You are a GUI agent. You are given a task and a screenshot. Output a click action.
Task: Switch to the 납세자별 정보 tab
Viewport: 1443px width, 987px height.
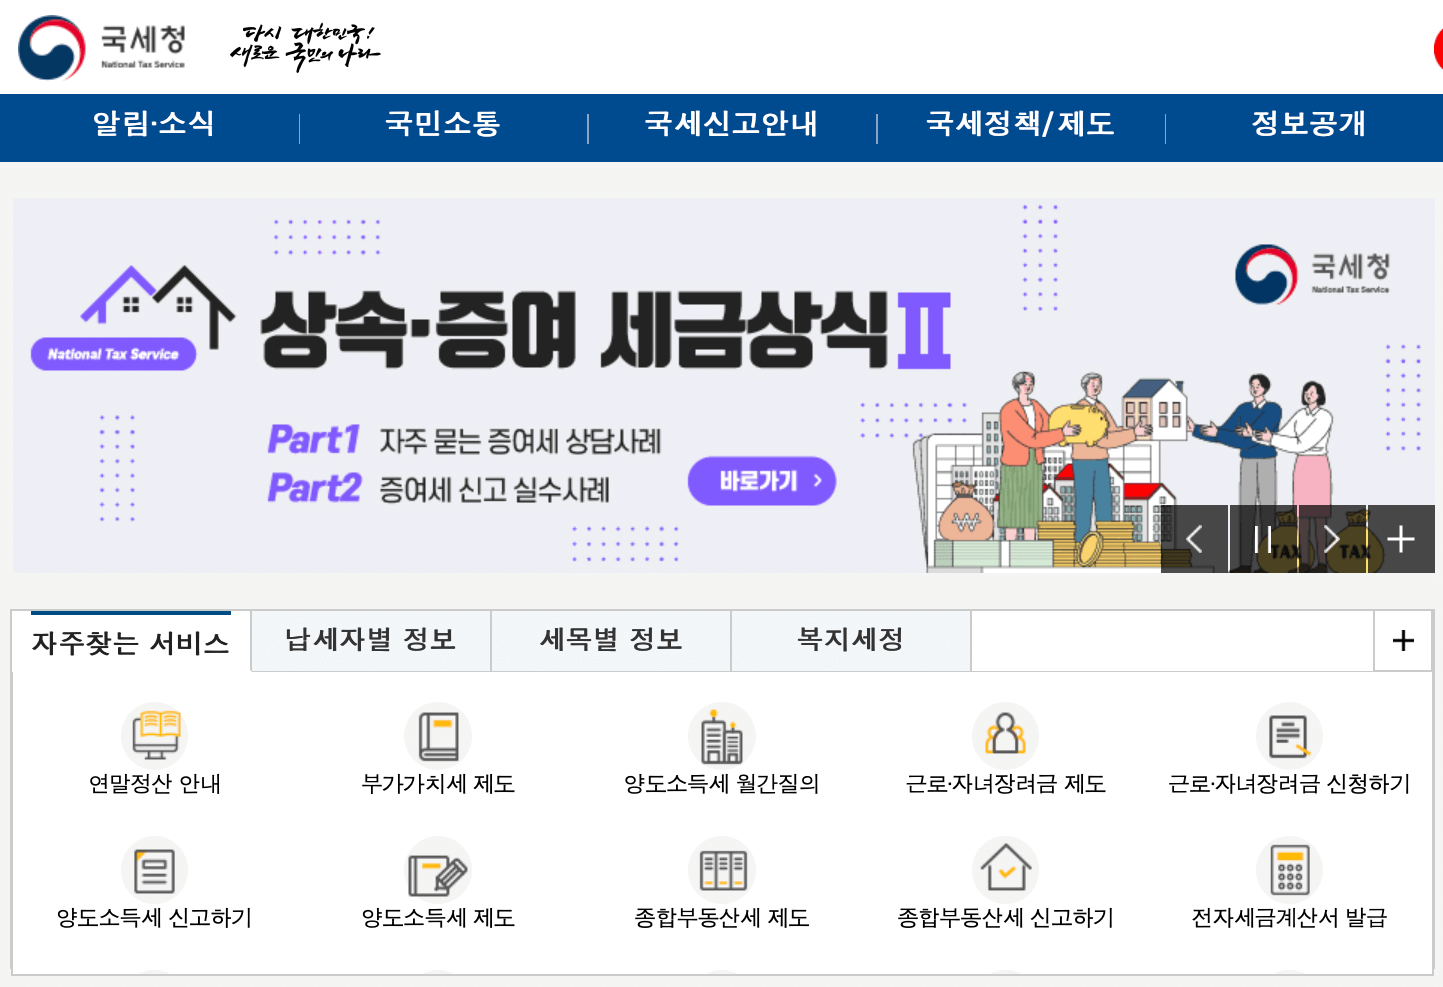pos(371,641)
